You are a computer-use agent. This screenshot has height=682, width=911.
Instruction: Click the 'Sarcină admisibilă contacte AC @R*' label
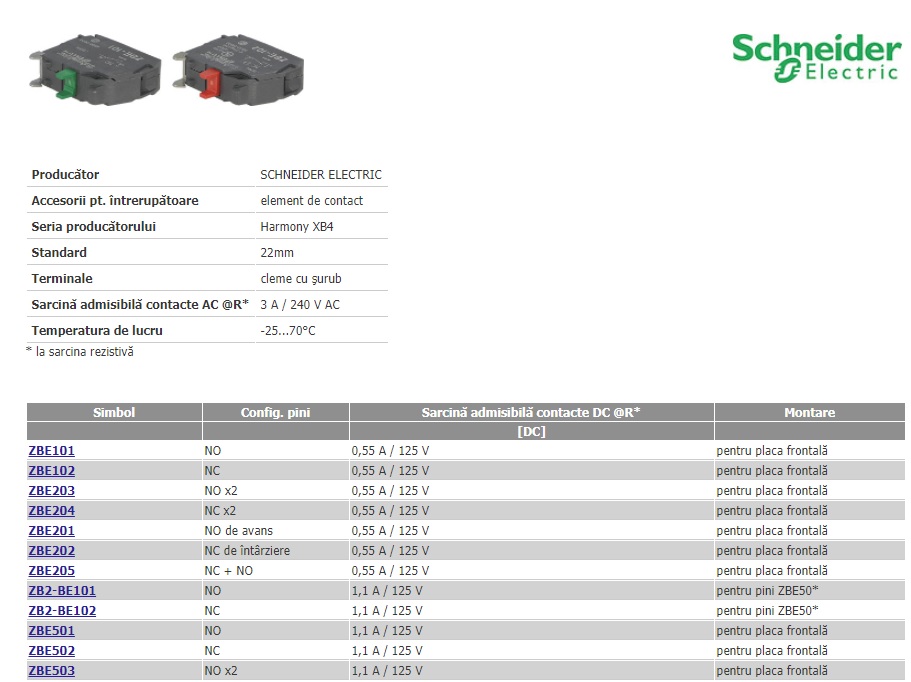tap(140, 305)
